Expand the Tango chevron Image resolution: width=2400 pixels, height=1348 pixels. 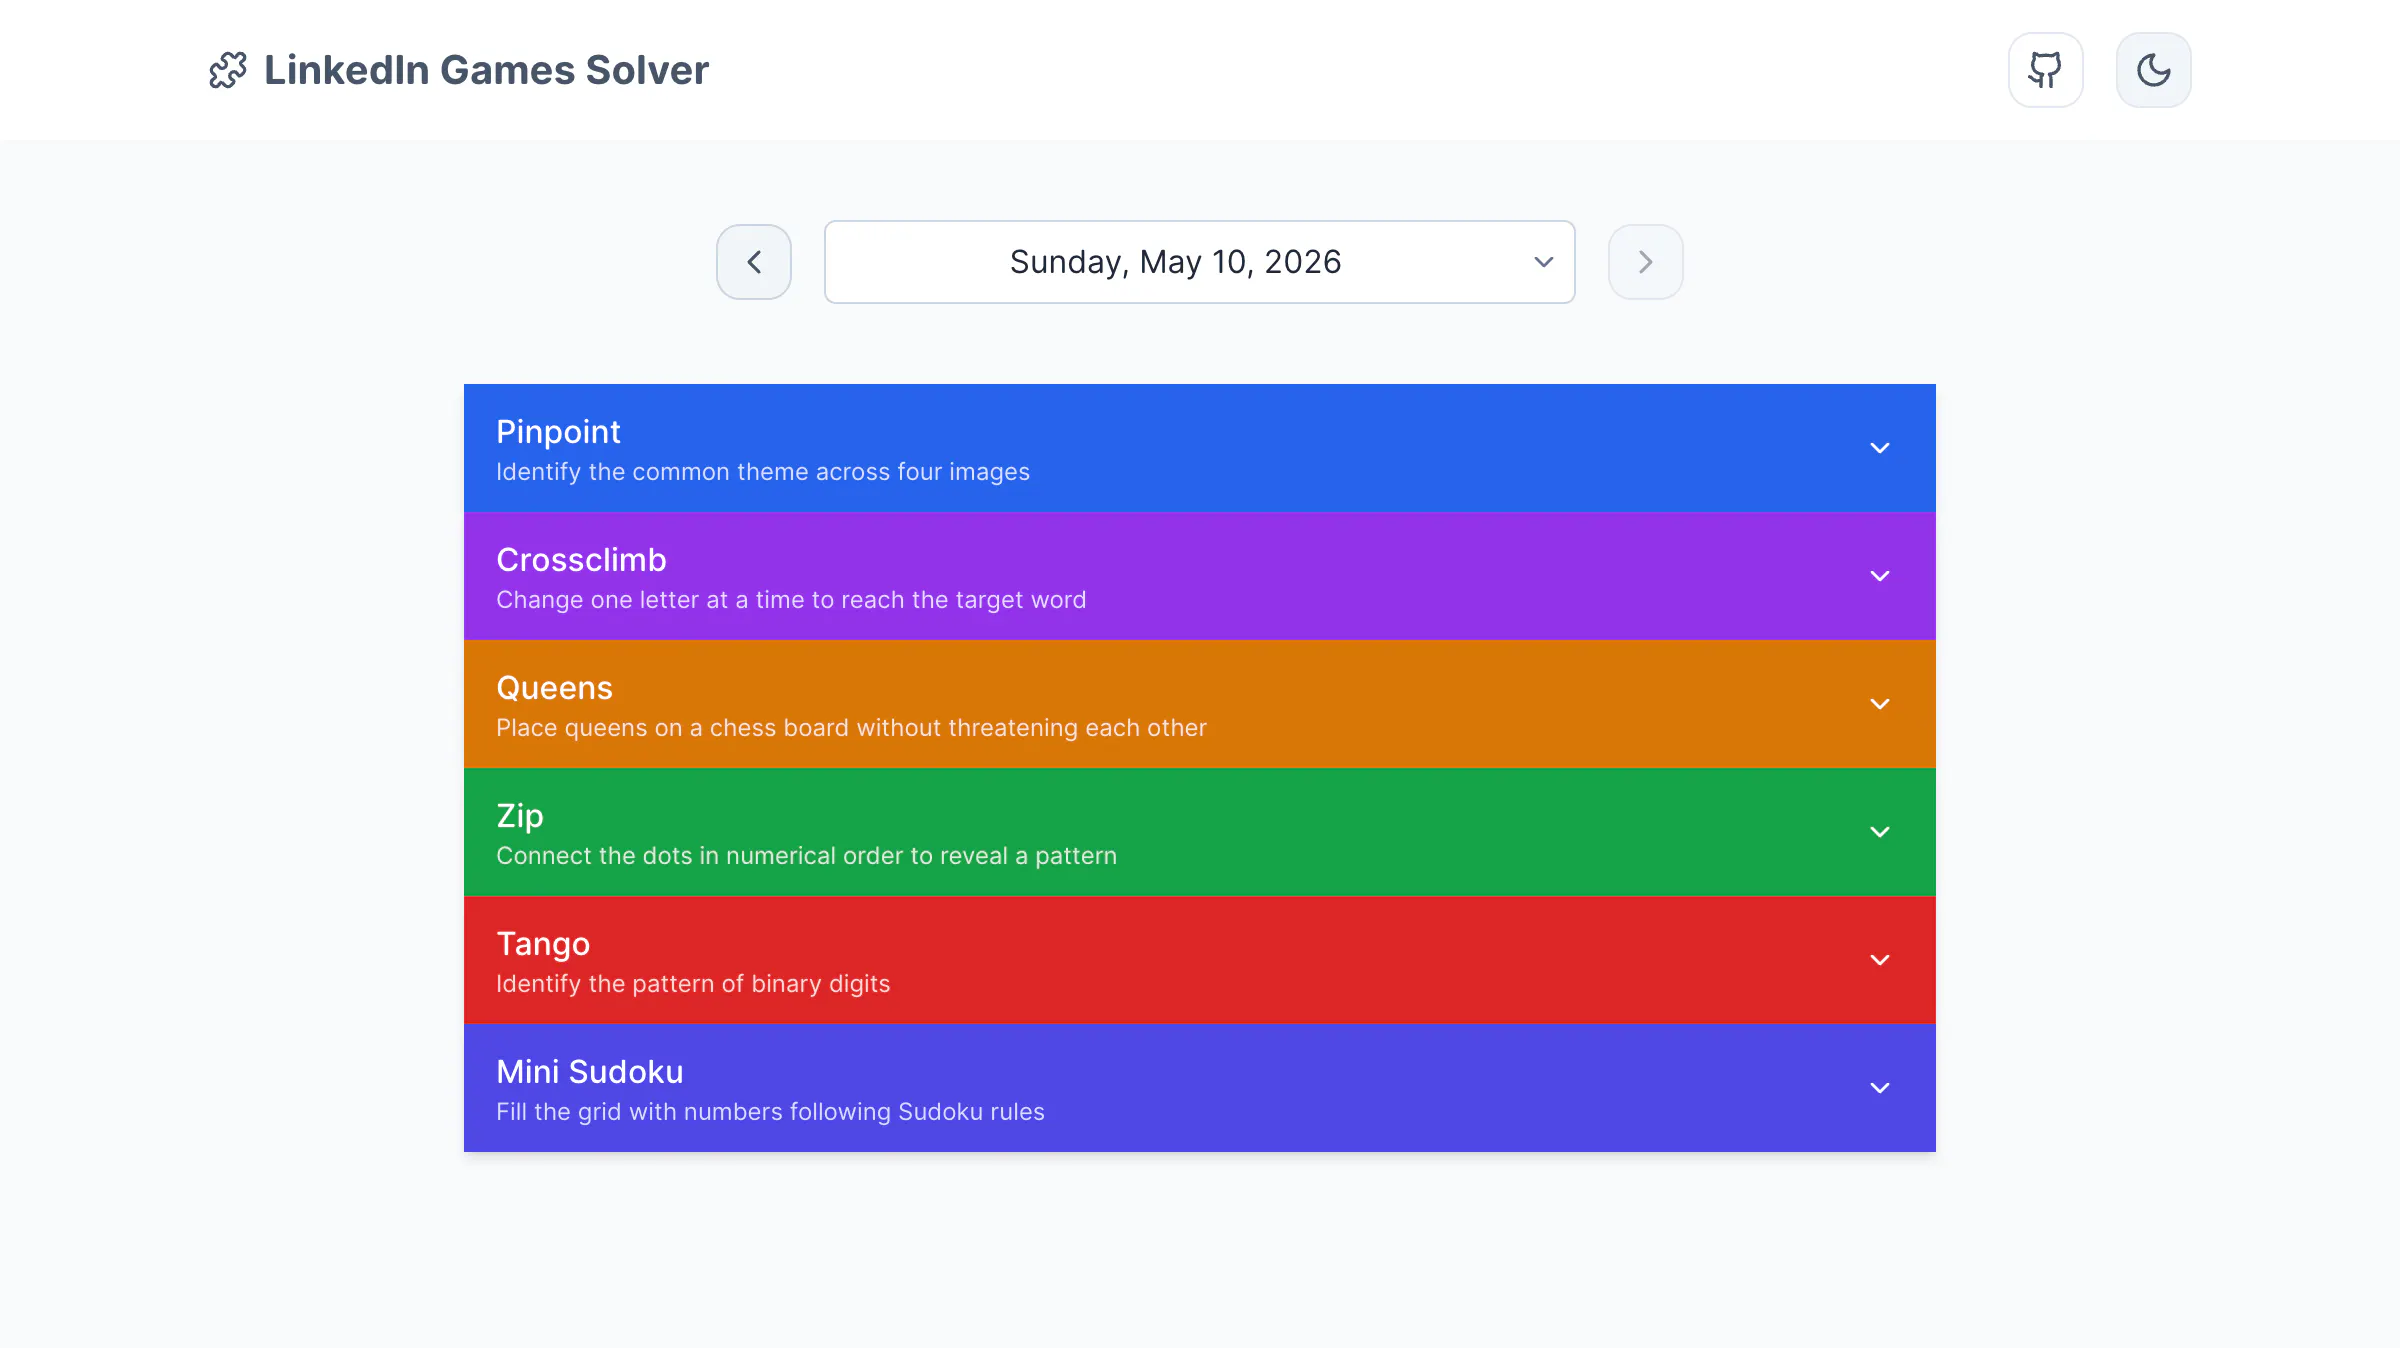coord(1880,960)
